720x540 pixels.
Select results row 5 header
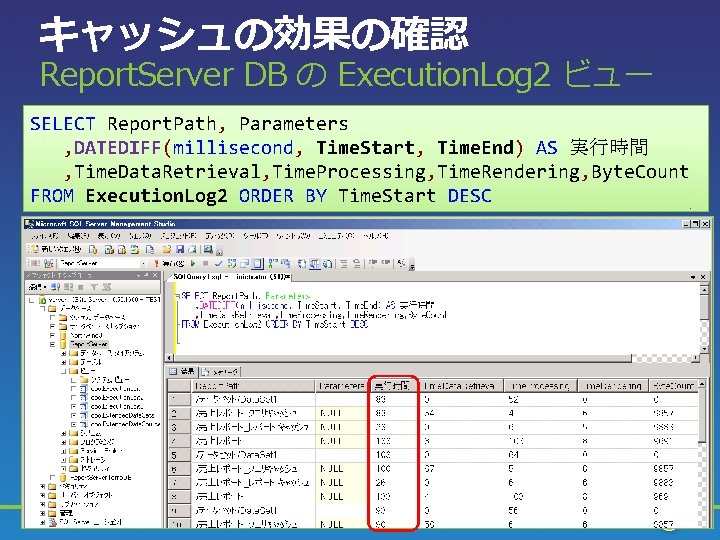tap(179, 455)
